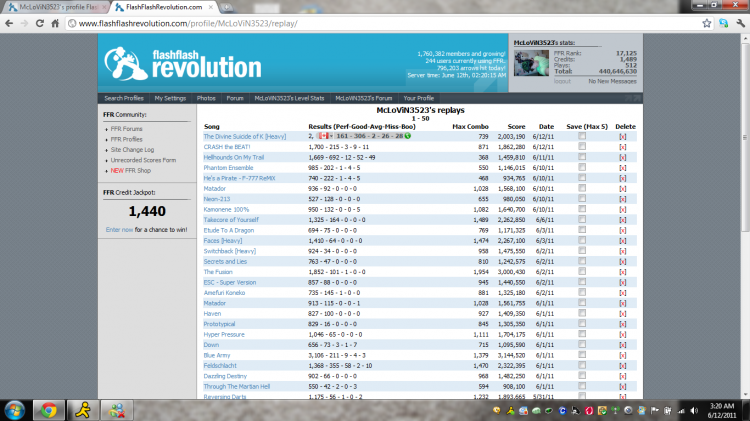
Task: Click the green icon in first replay result
Action: pos(408,136)
